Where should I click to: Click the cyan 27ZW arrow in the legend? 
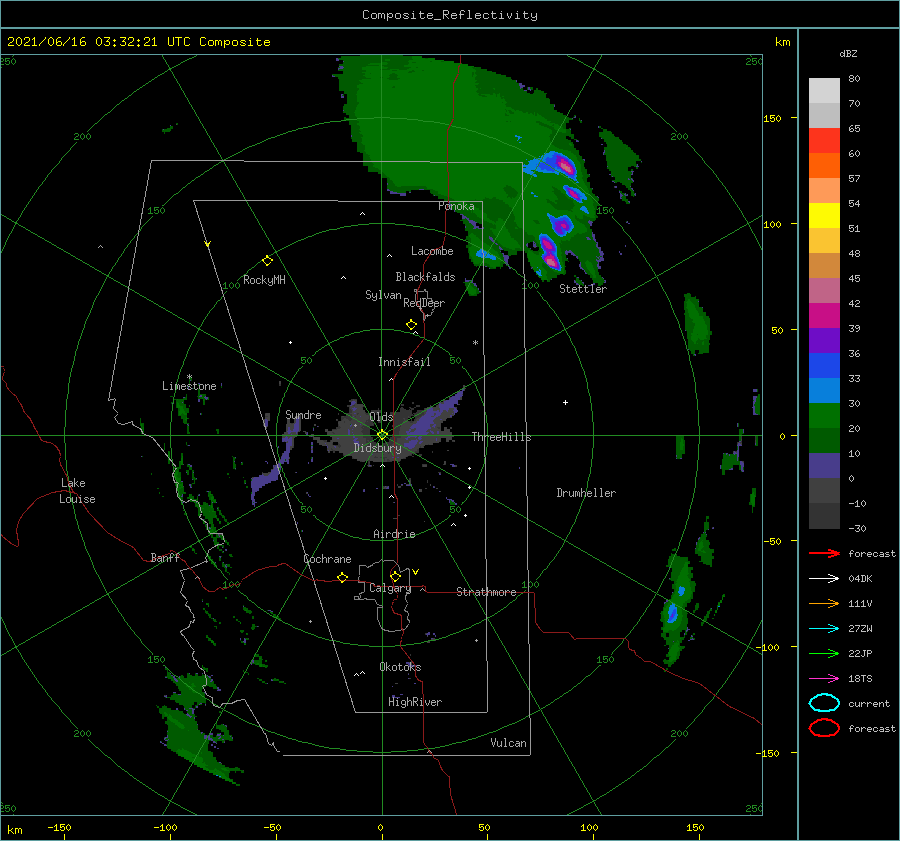tap(824, 628)
